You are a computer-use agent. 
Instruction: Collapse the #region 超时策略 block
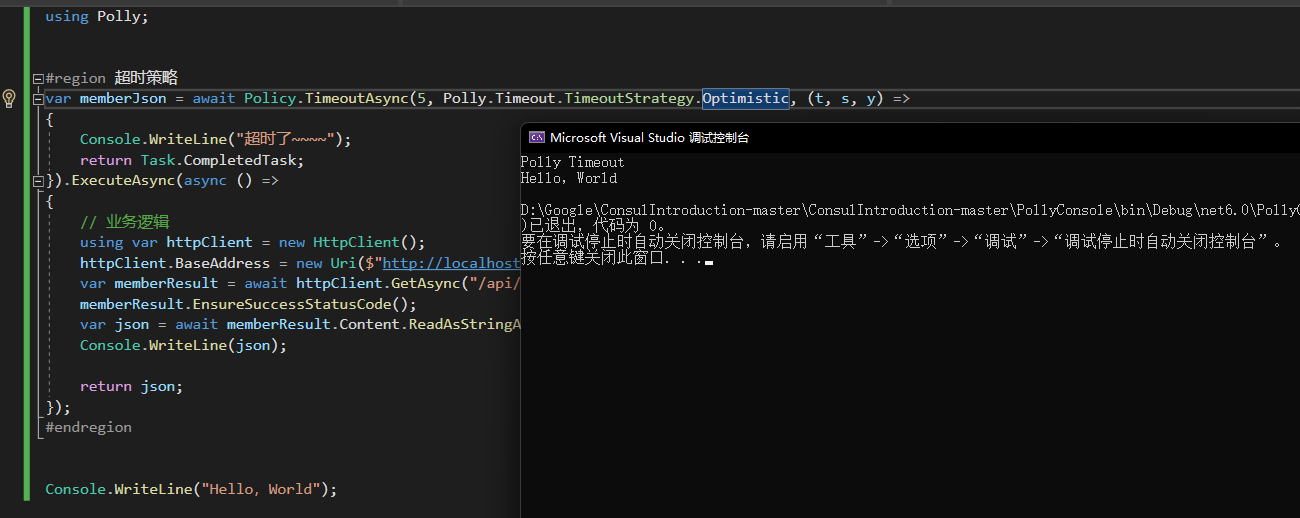38,78
